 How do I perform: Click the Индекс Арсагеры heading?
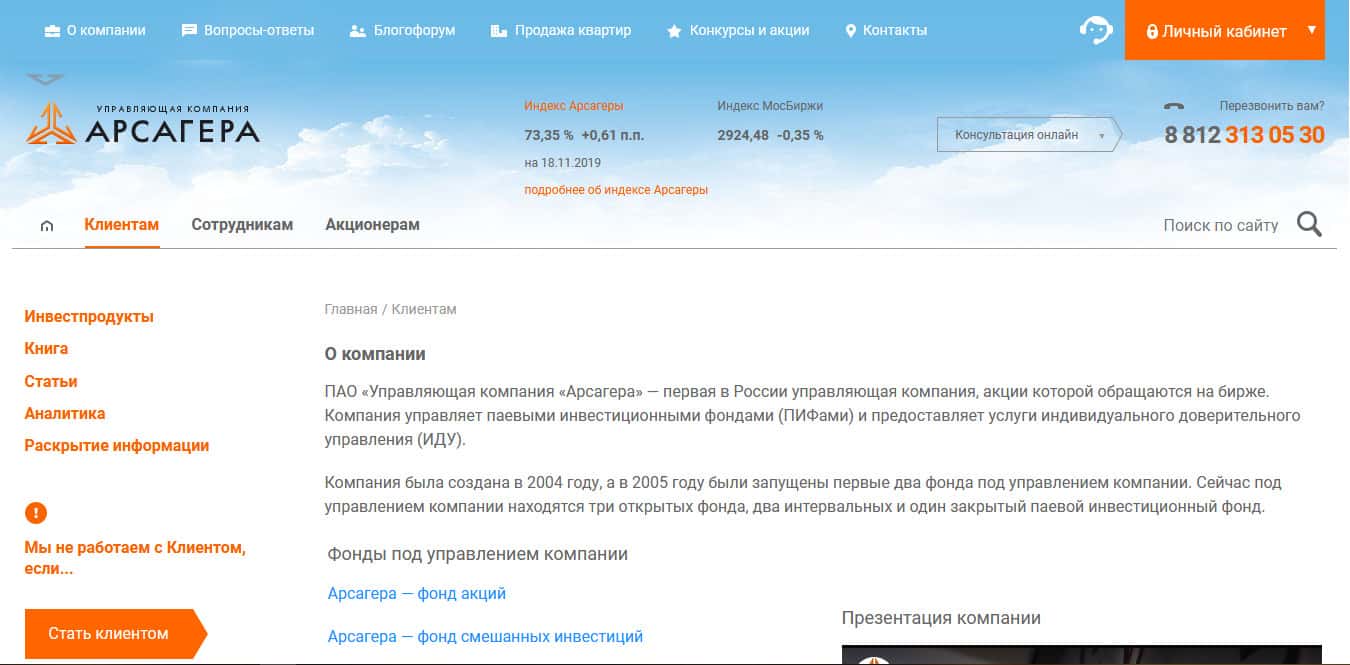574,106
